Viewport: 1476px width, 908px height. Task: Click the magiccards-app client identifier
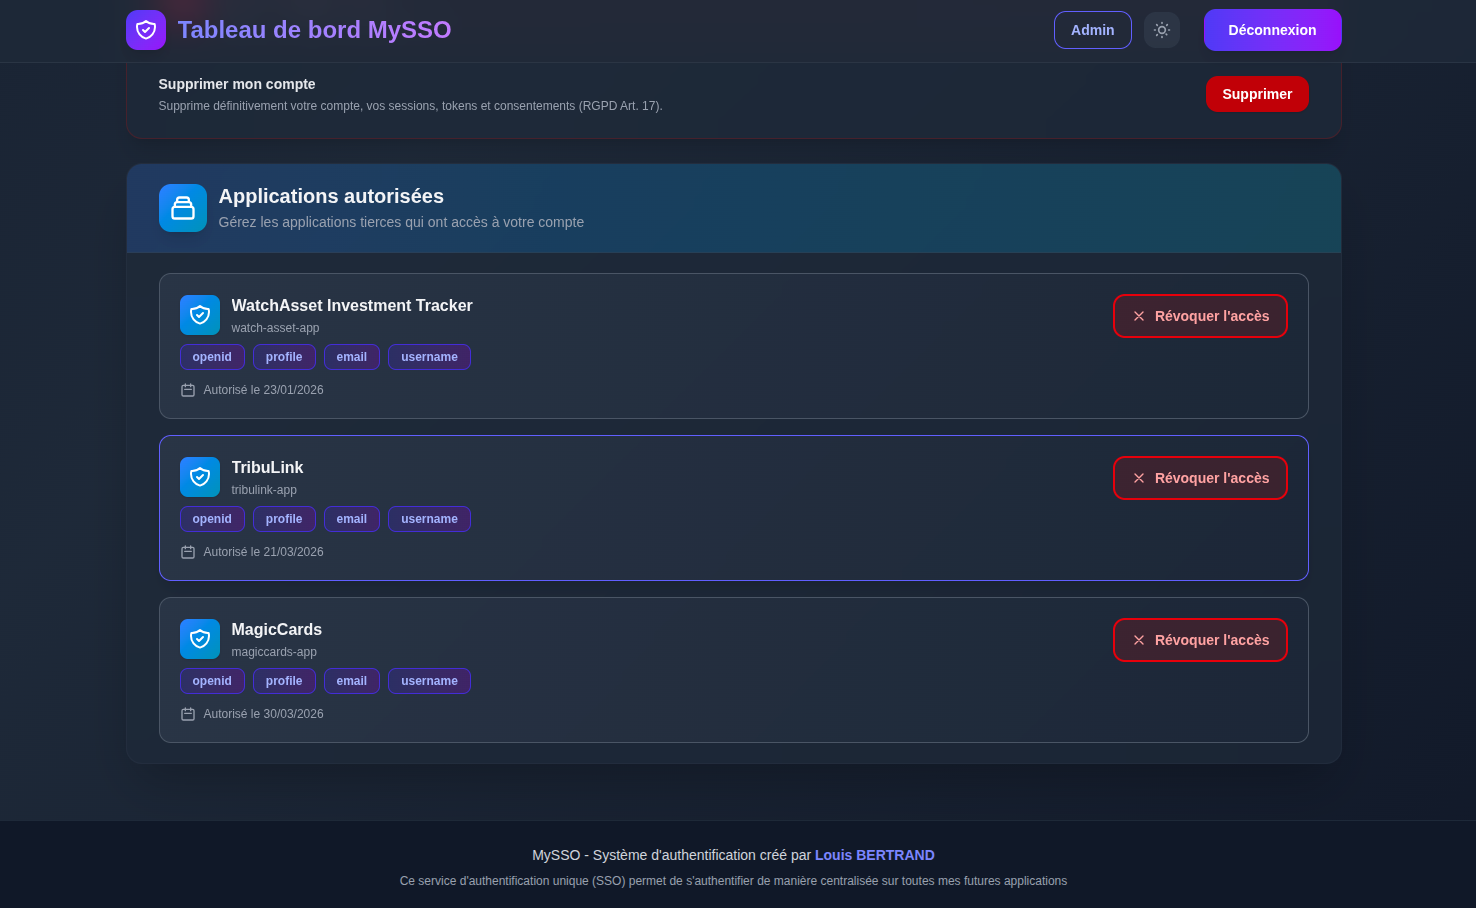[x=274, y=652]
